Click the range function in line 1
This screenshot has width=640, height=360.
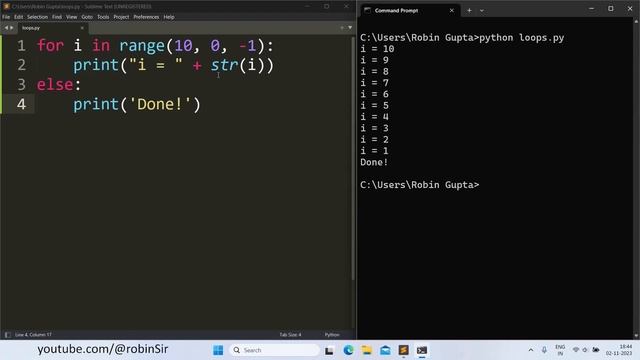[x=142, y=46]
